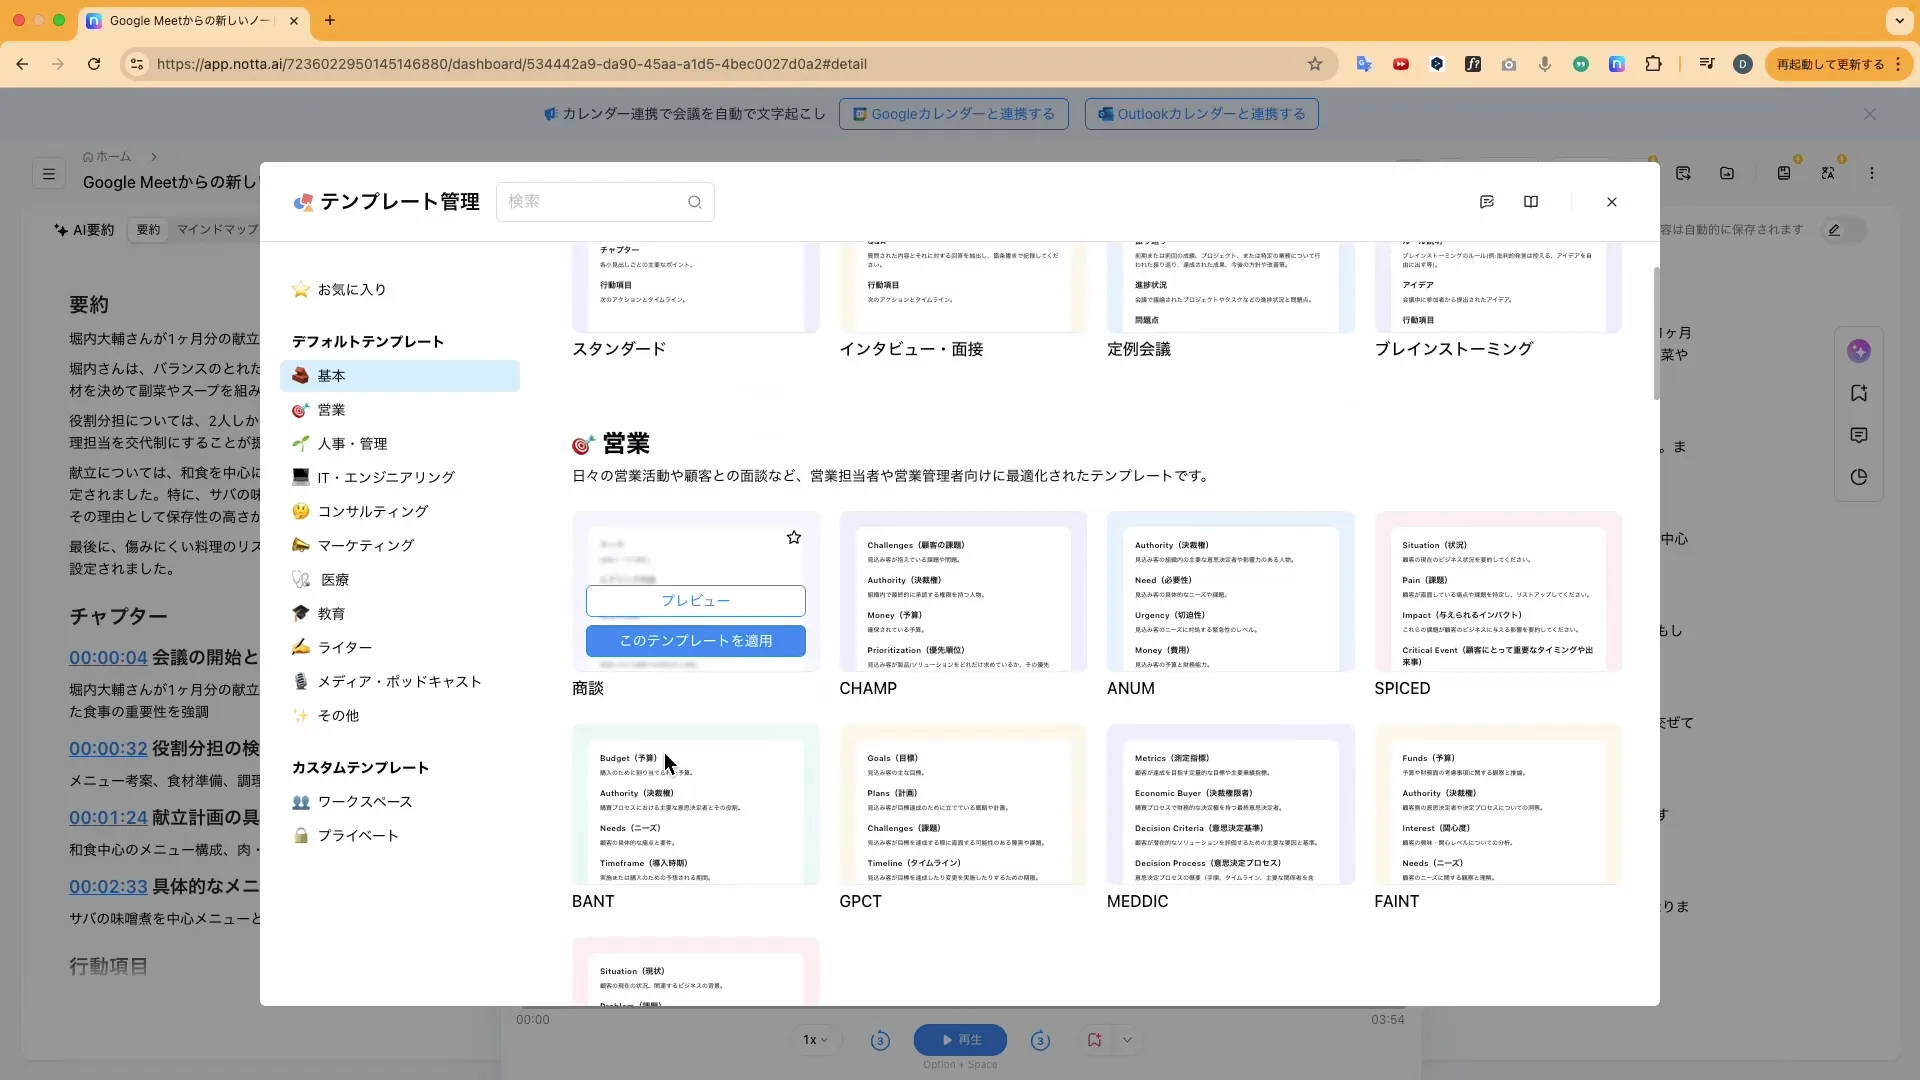Click the template search input field

[x=600, y=201]
